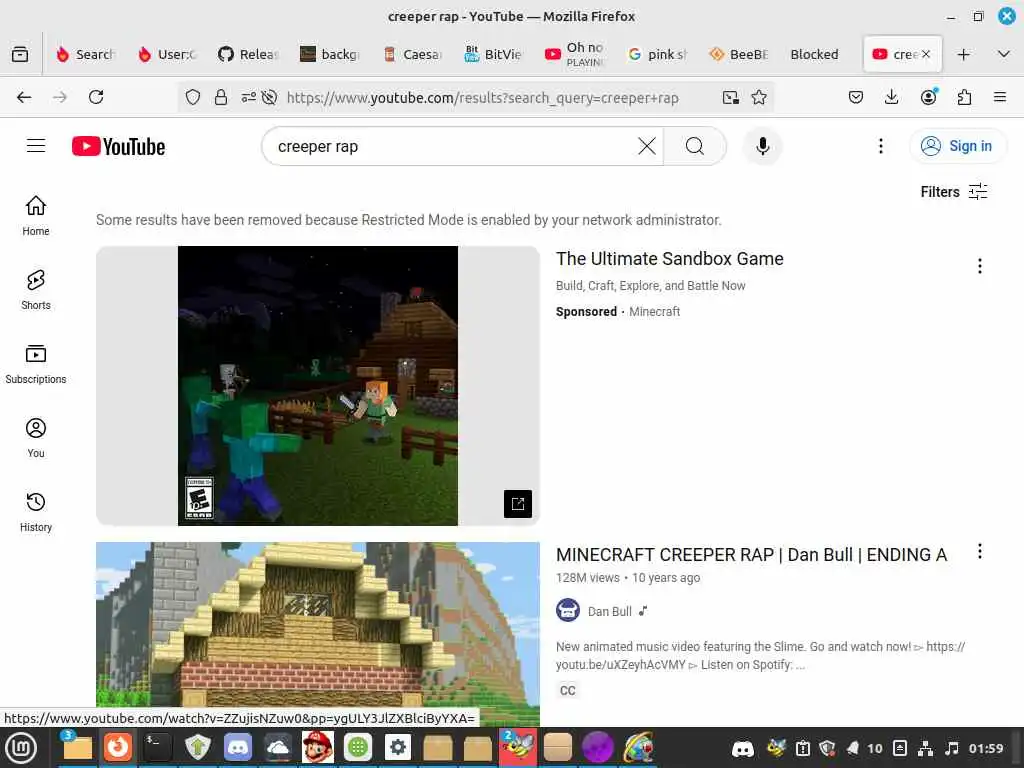This screenshot has height=768, width=1024.
Task: Reload the current page
Action: tap(96, 97)
